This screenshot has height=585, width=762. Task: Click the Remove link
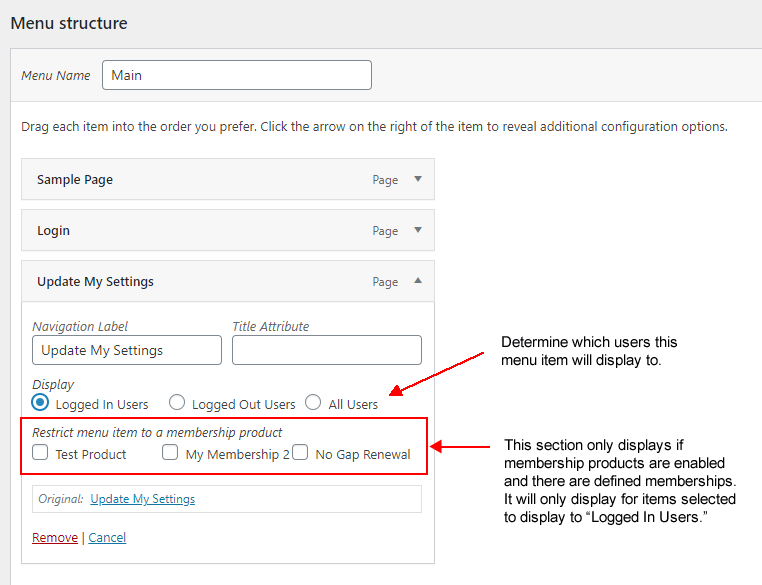(54, 538)
